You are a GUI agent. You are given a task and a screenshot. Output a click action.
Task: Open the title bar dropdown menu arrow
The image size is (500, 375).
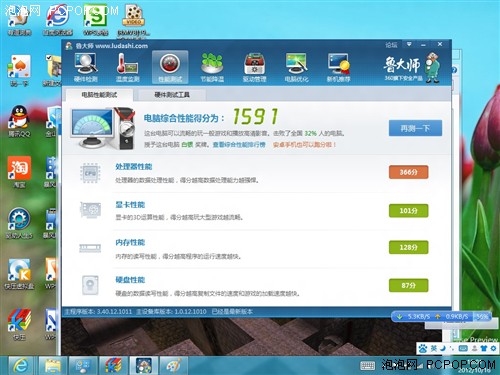click(x=409, y=44)
